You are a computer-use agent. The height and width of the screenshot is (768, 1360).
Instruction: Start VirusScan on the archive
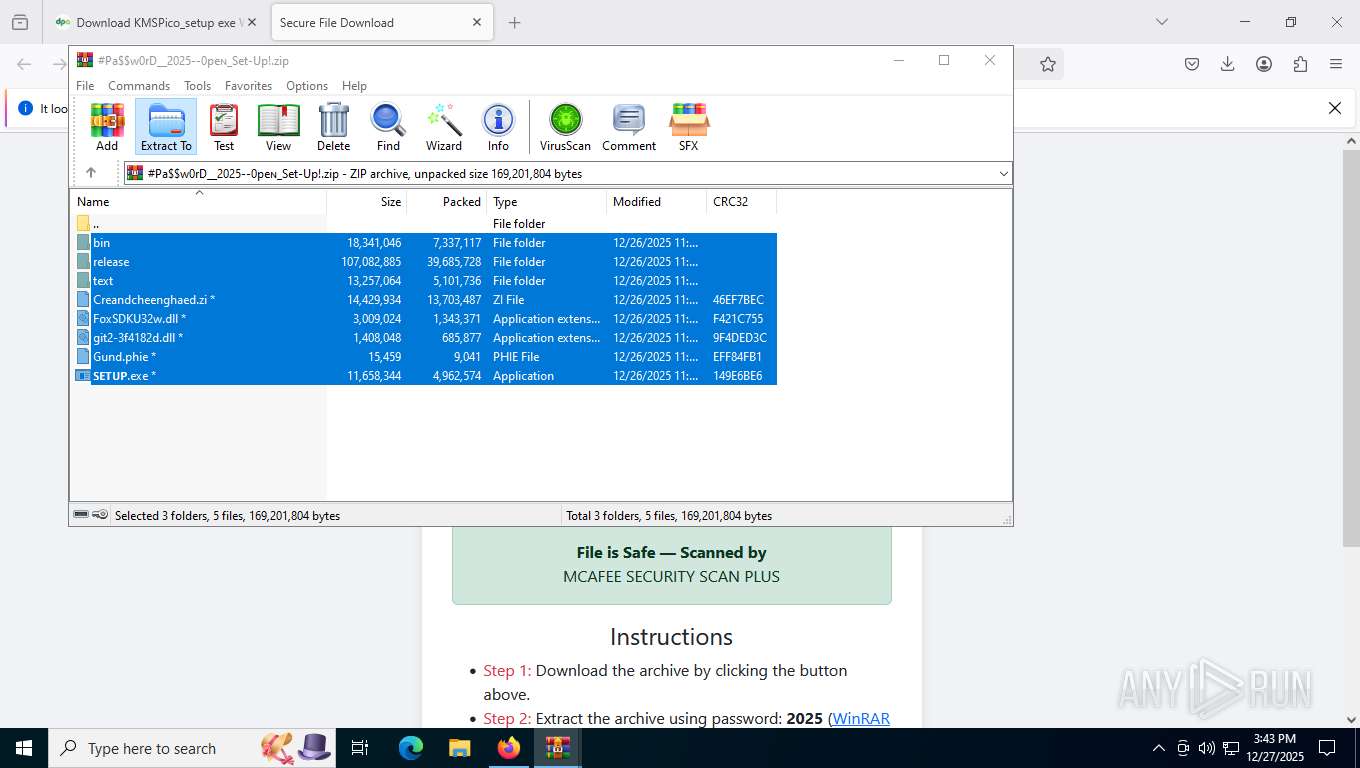pos(565,127)
